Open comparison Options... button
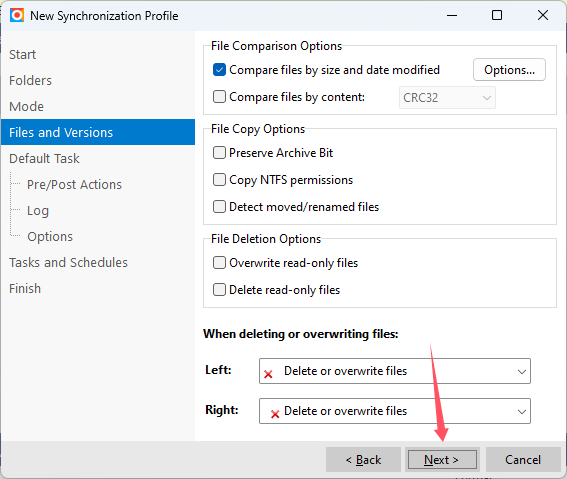 [x=509, y=69]
